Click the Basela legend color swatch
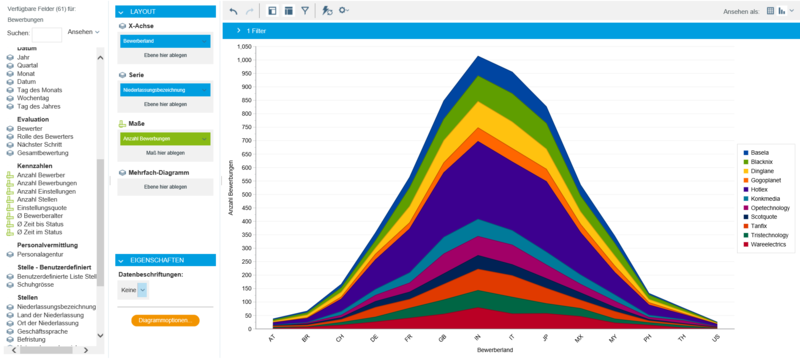800x360 pixels. 746,152
